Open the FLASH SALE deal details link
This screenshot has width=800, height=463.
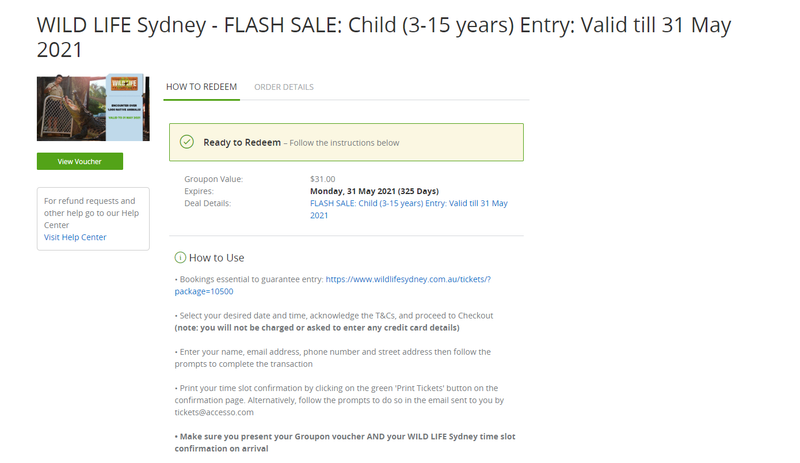point(408,209)
